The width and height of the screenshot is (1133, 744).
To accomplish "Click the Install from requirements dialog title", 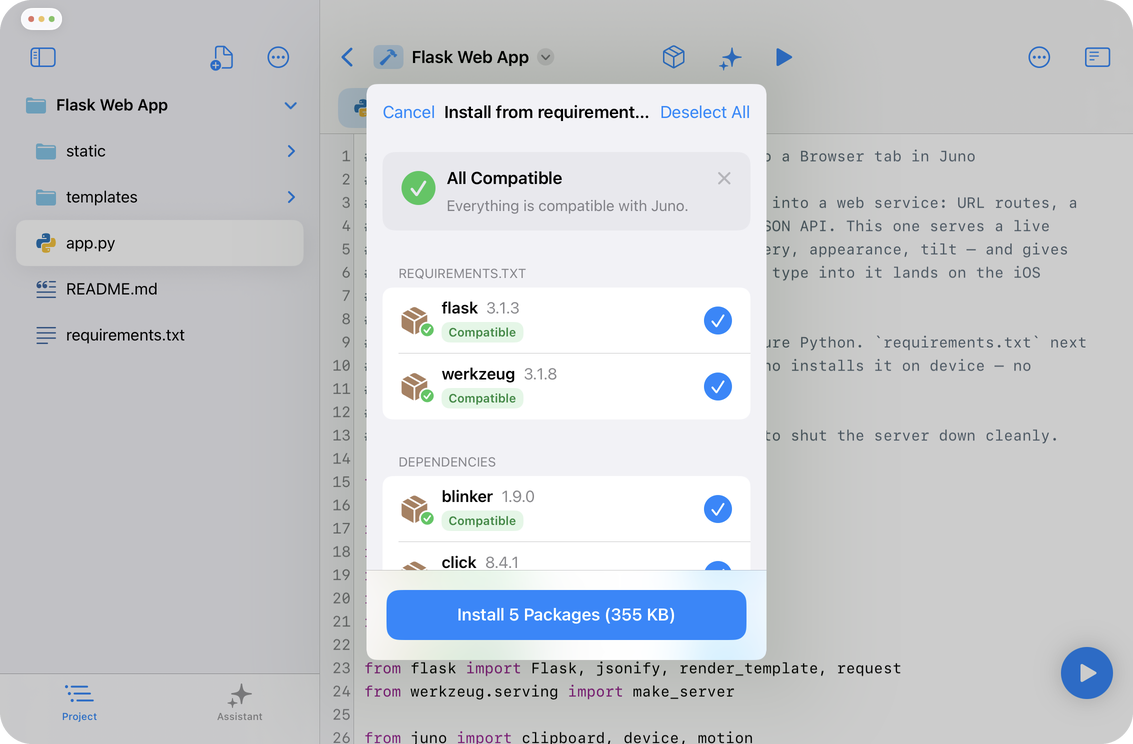I will coord(546,112).
